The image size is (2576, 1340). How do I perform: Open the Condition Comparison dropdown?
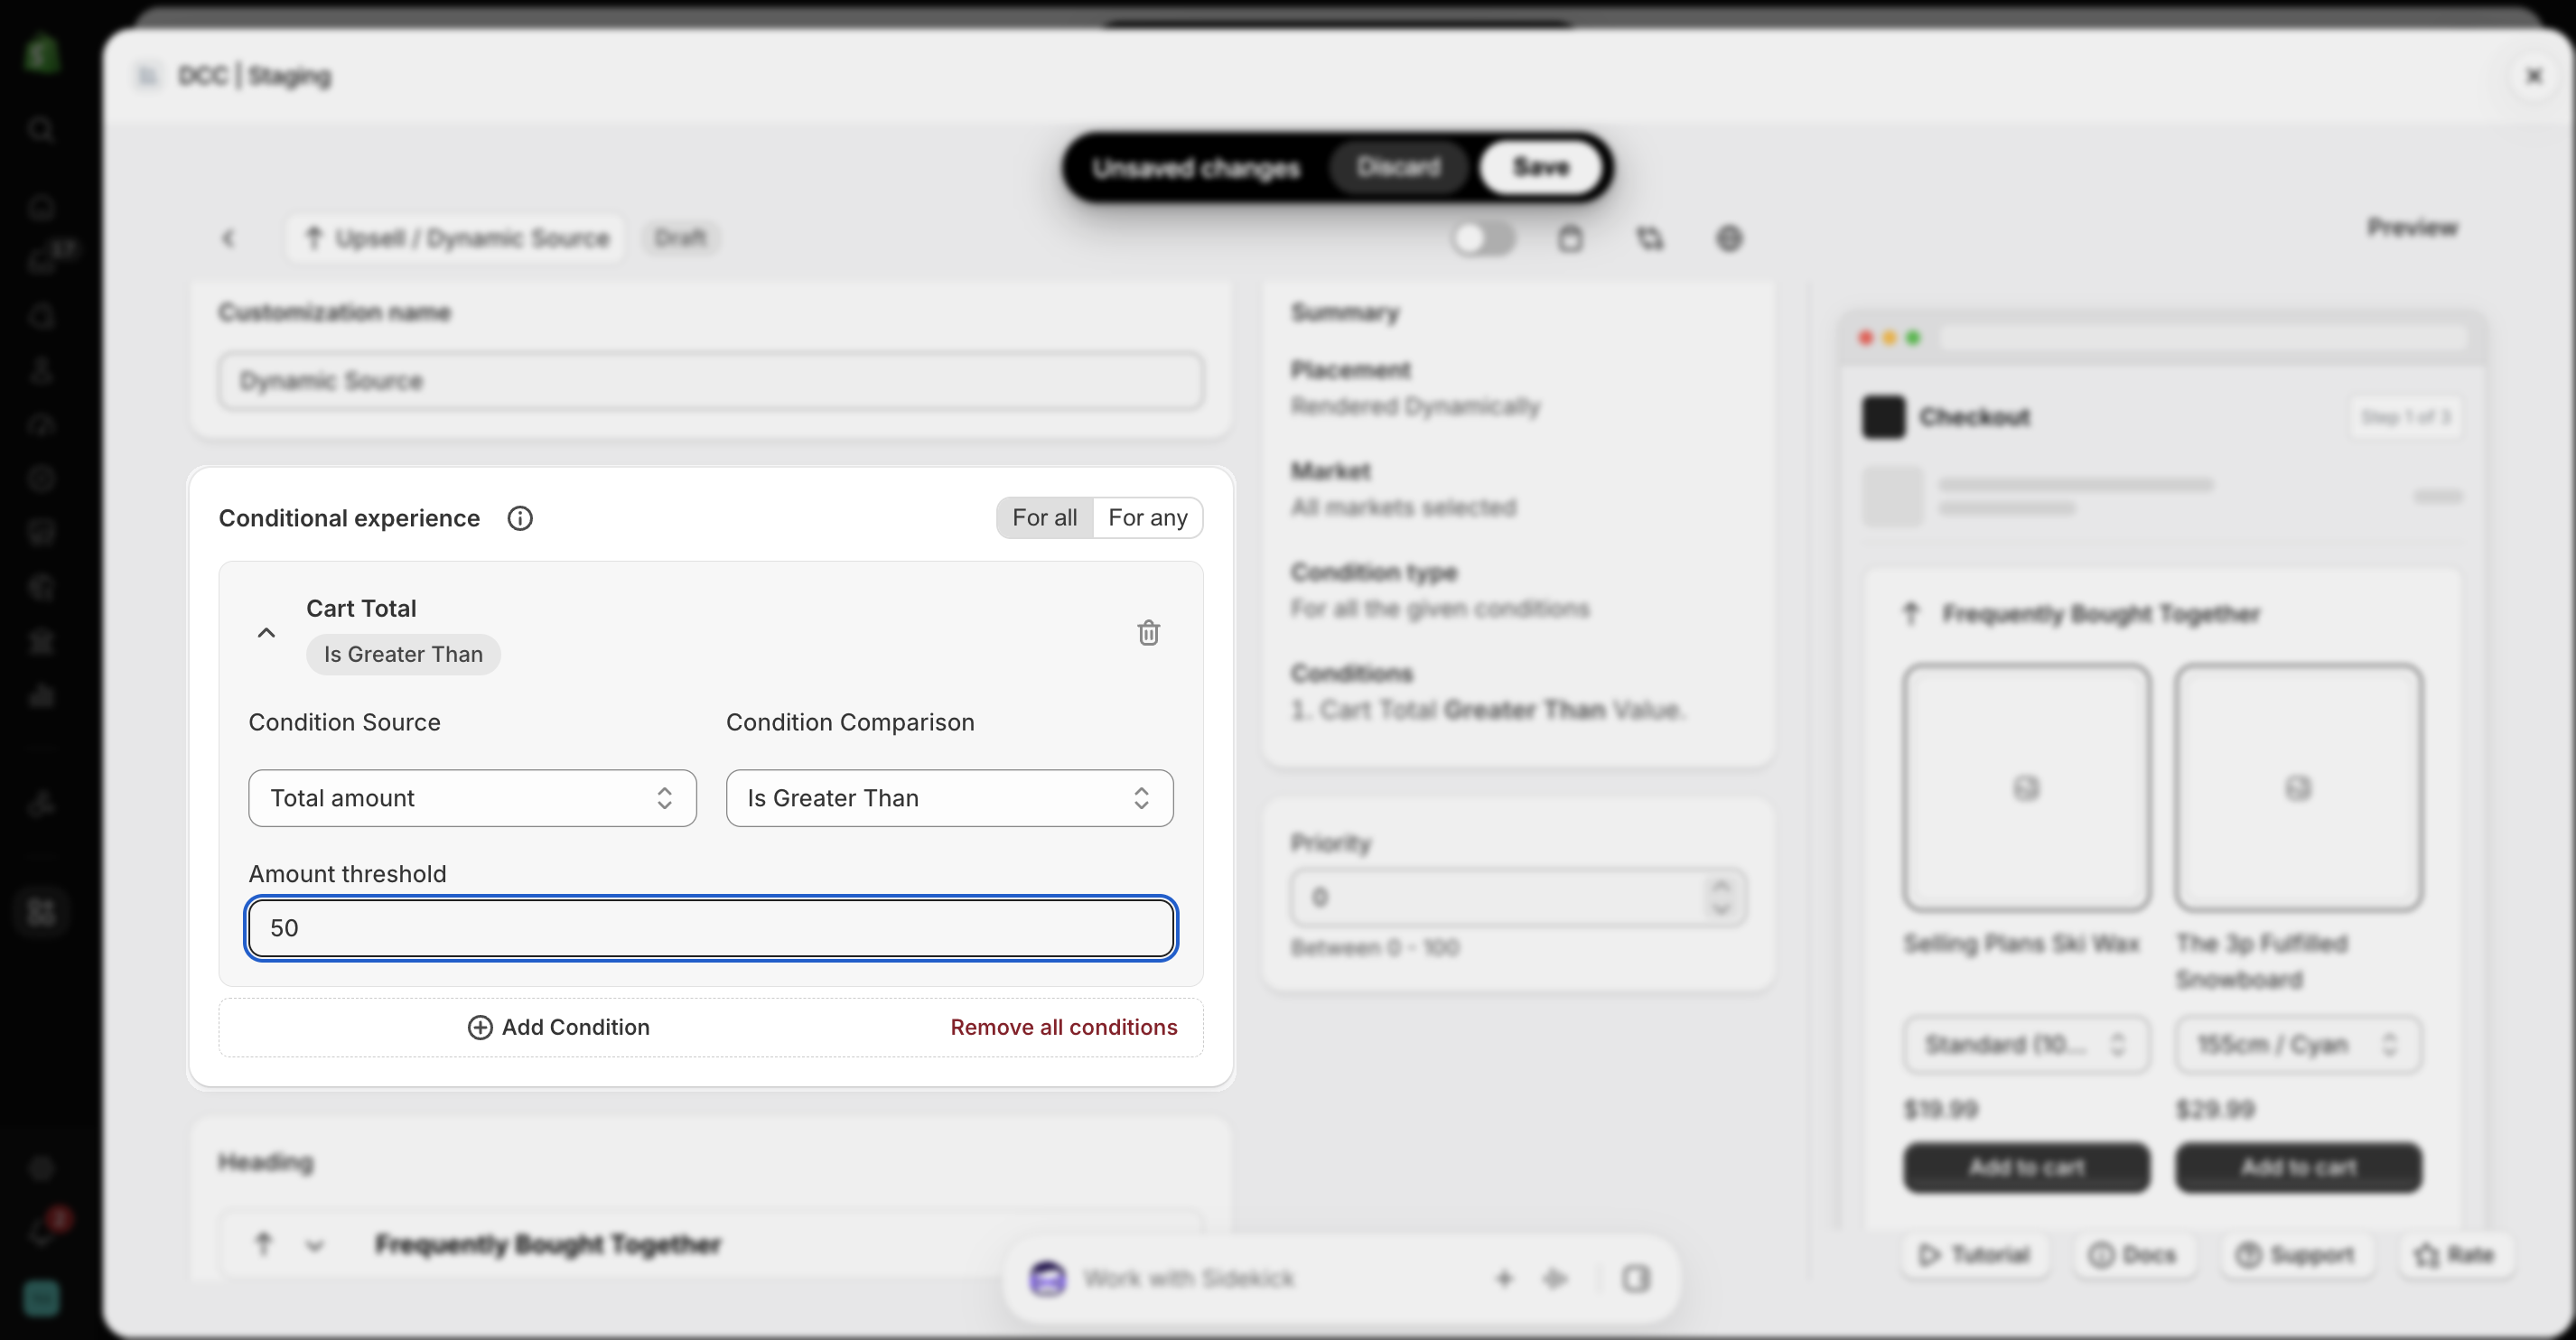(949, 798)
